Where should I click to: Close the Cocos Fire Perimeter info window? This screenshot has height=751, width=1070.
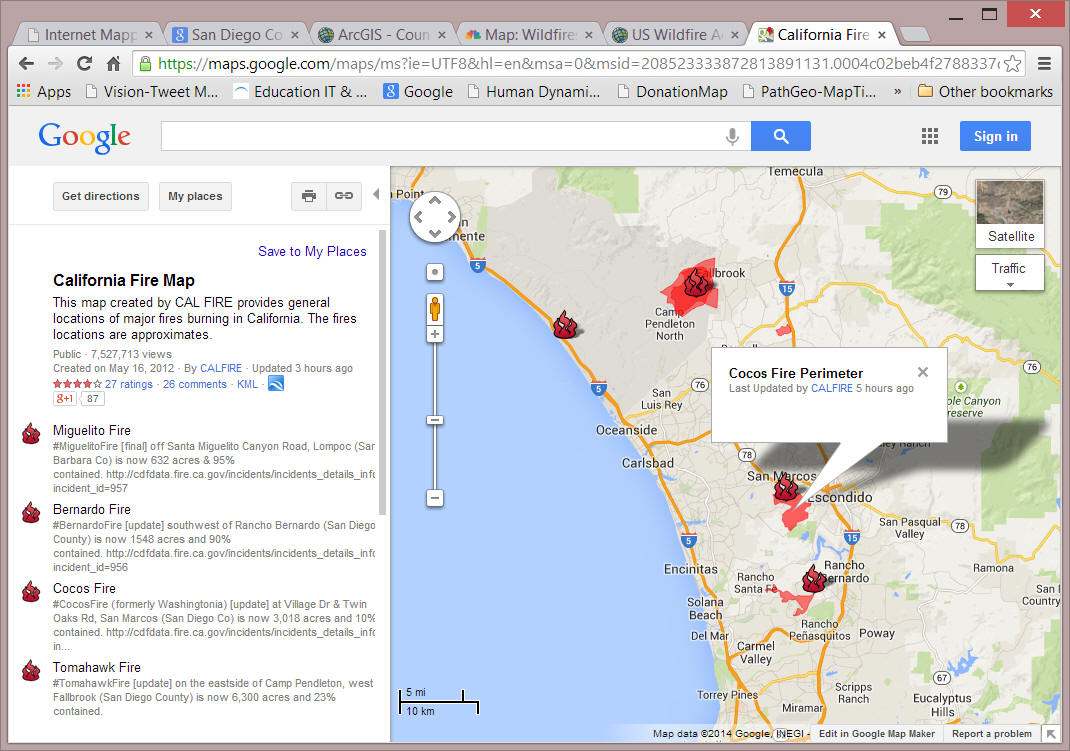tap(923, 372)
